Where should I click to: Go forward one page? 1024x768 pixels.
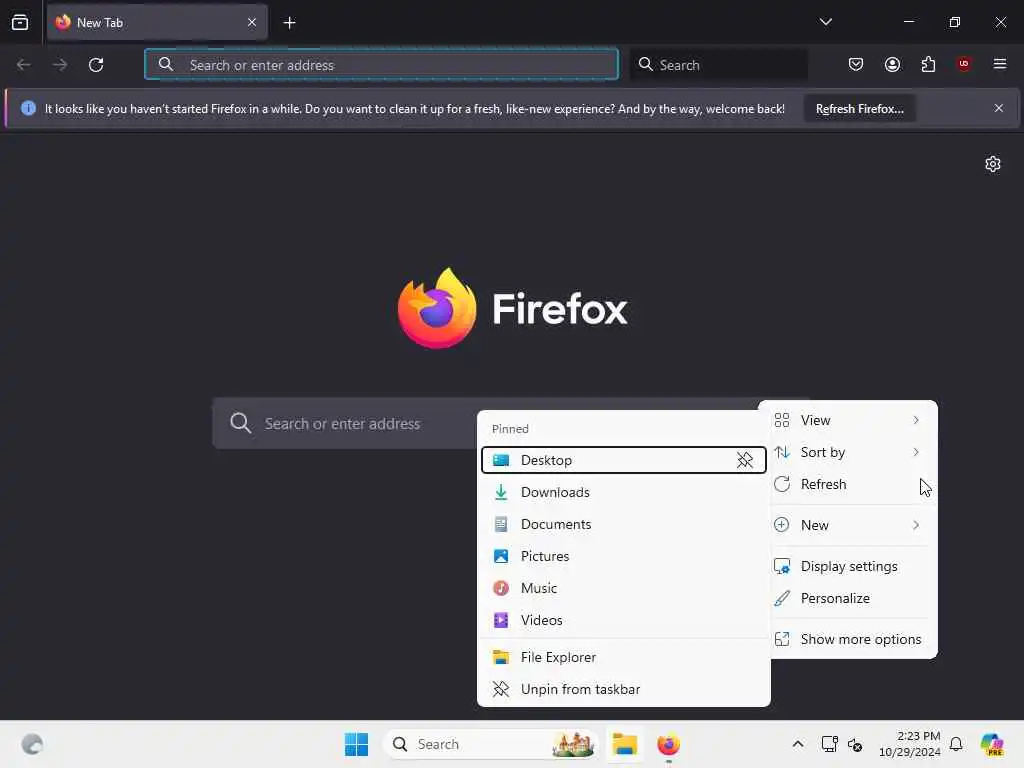pos(59,65)
